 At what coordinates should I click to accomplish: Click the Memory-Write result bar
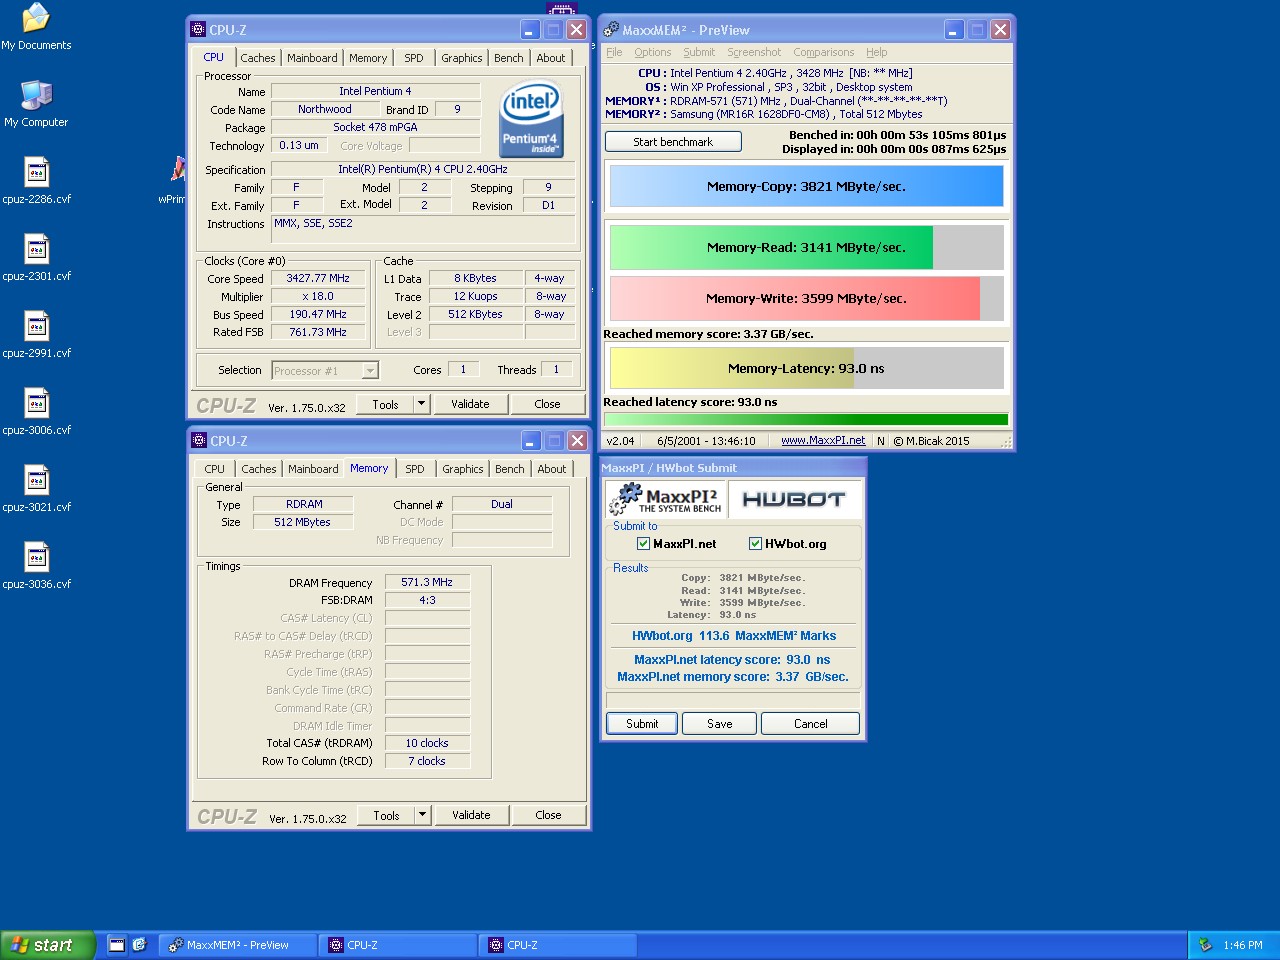806,298
